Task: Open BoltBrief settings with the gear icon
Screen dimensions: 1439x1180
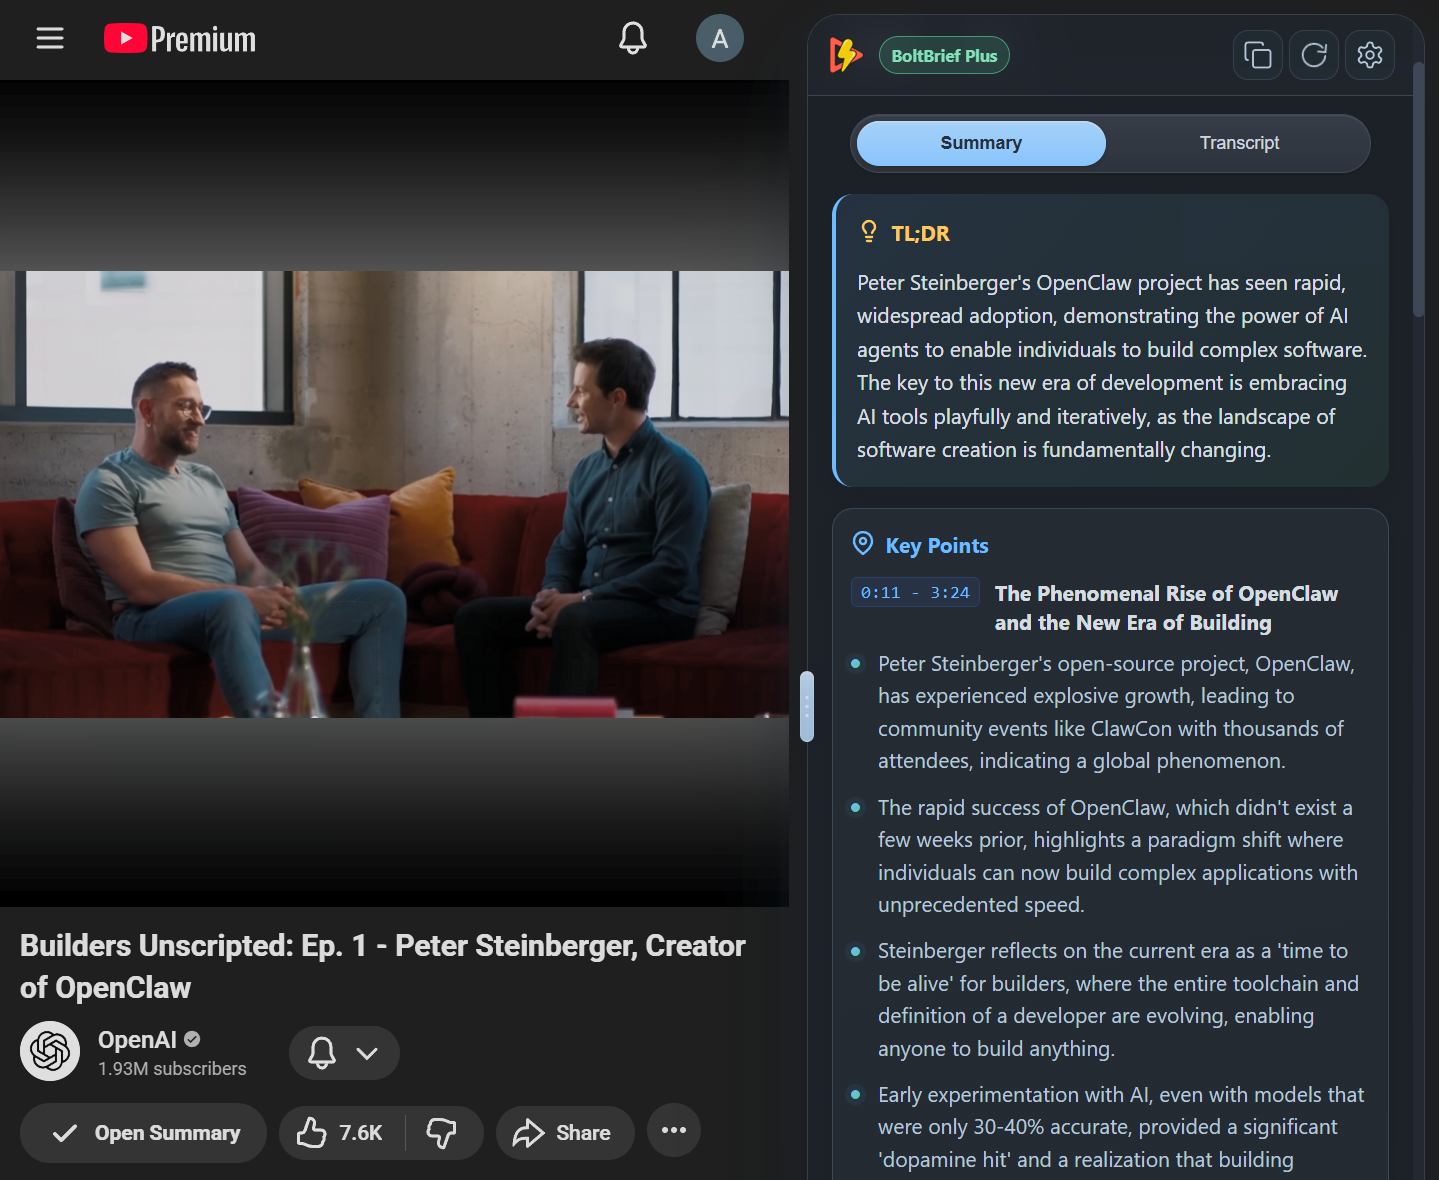Action: click(x=1369, y=55)
